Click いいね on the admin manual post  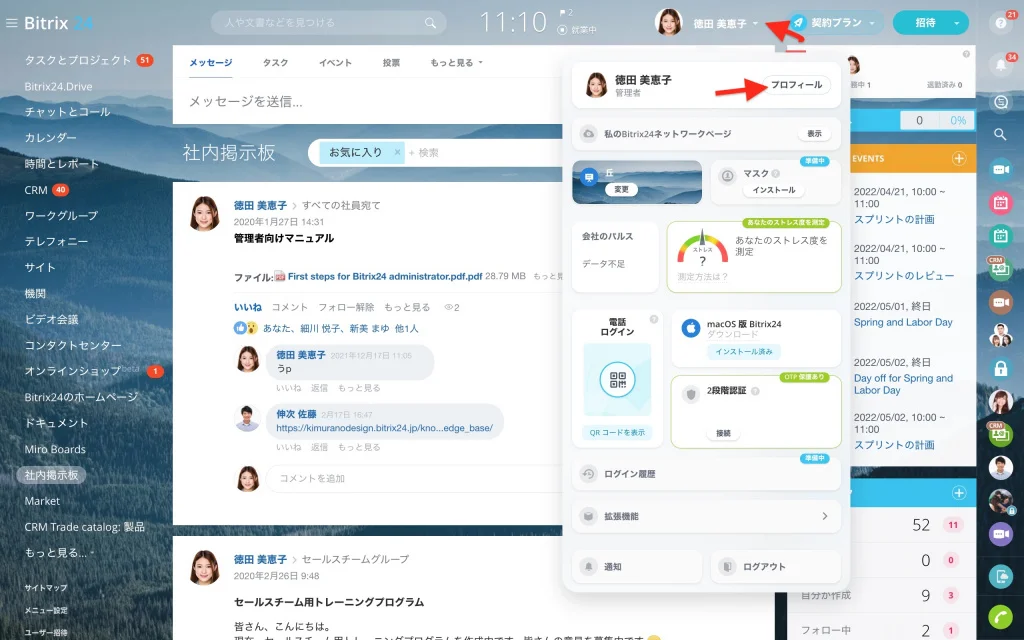click(x=248, y=307)
